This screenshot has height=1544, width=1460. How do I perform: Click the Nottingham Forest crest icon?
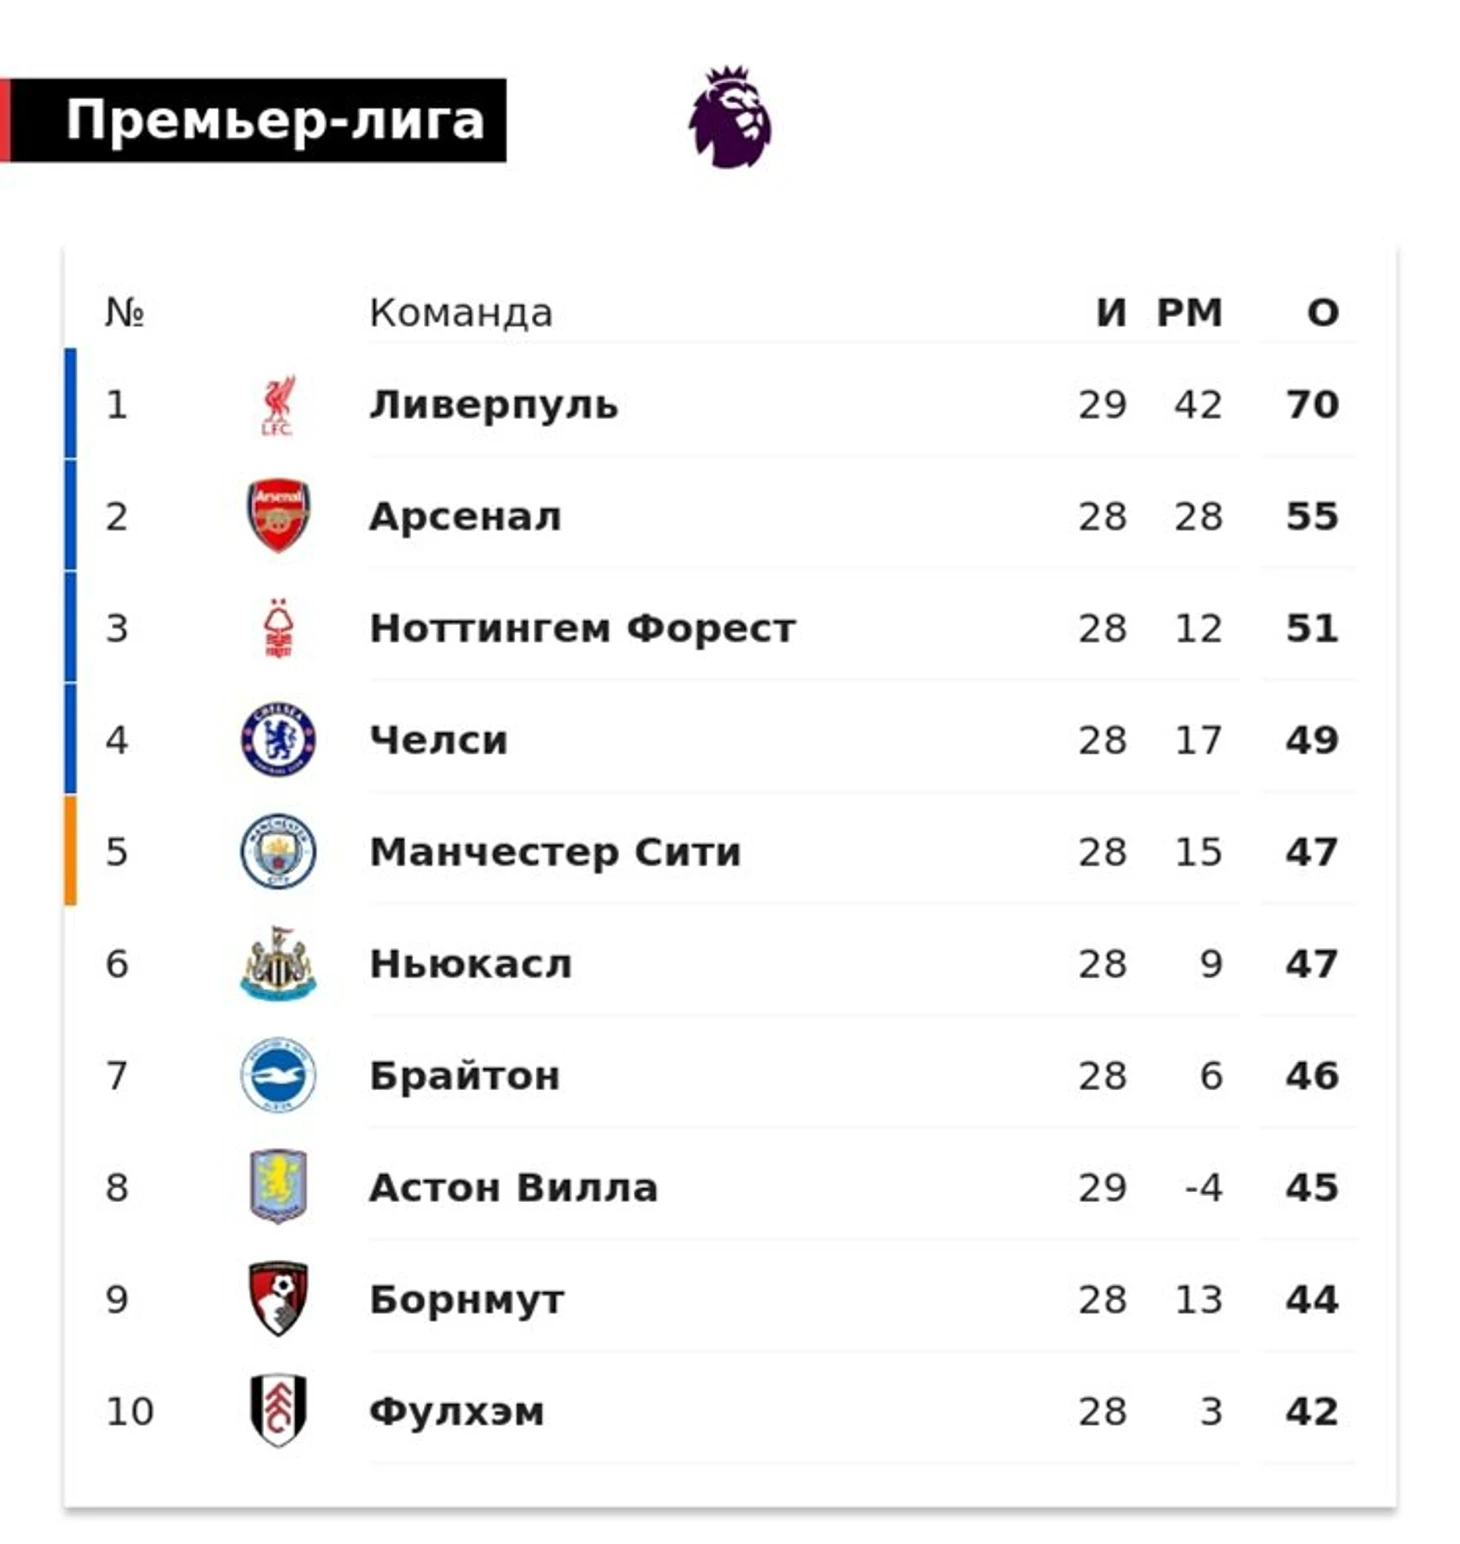(x=278, y=628)
